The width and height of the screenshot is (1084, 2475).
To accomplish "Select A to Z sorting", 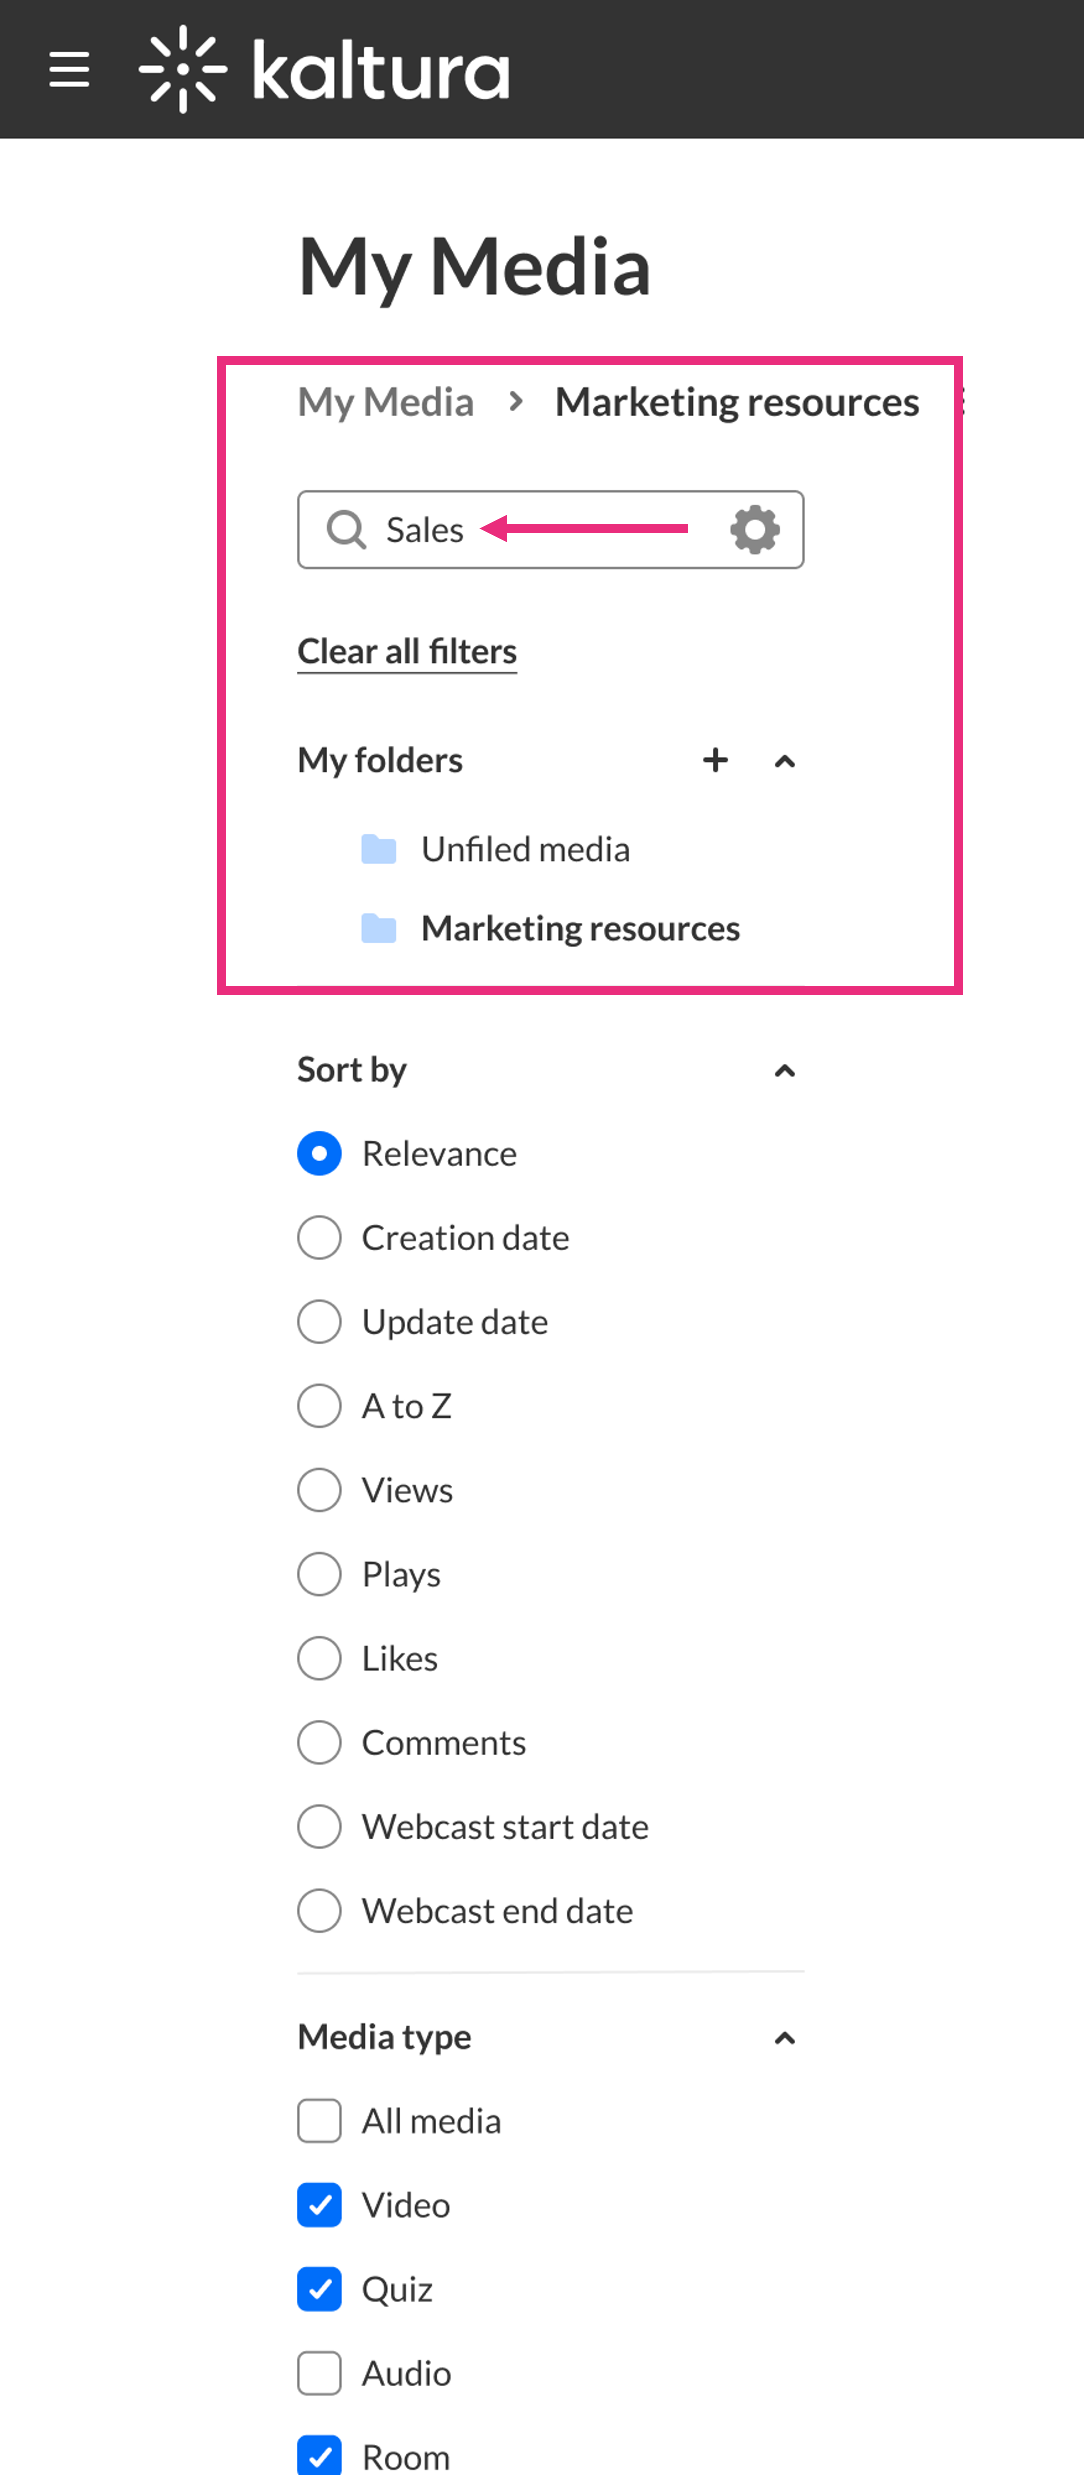I will click(320, 1406).
